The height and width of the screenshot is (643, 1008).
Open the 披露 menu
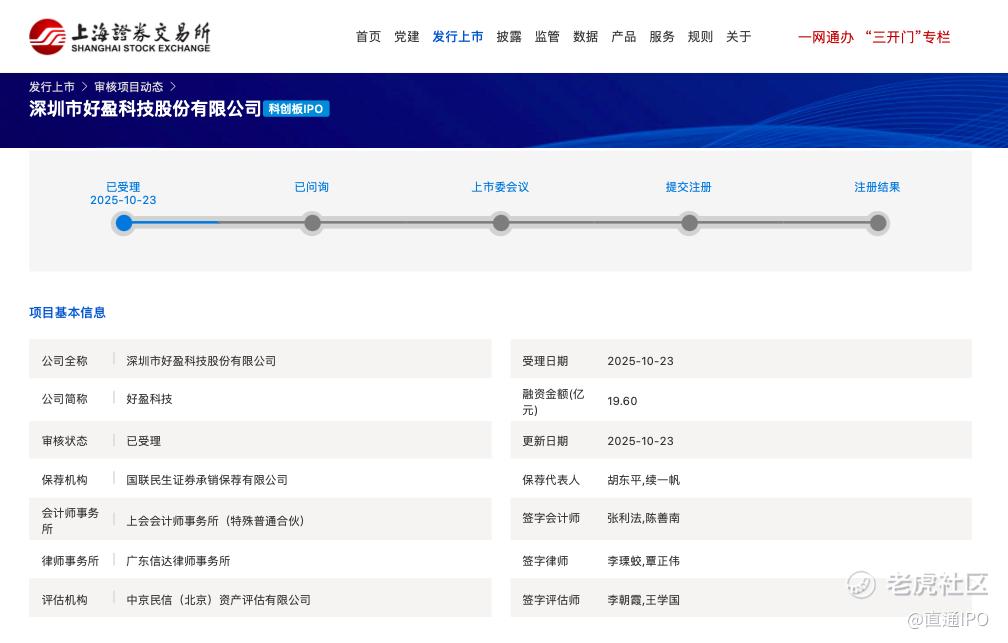tap(508, 37)
